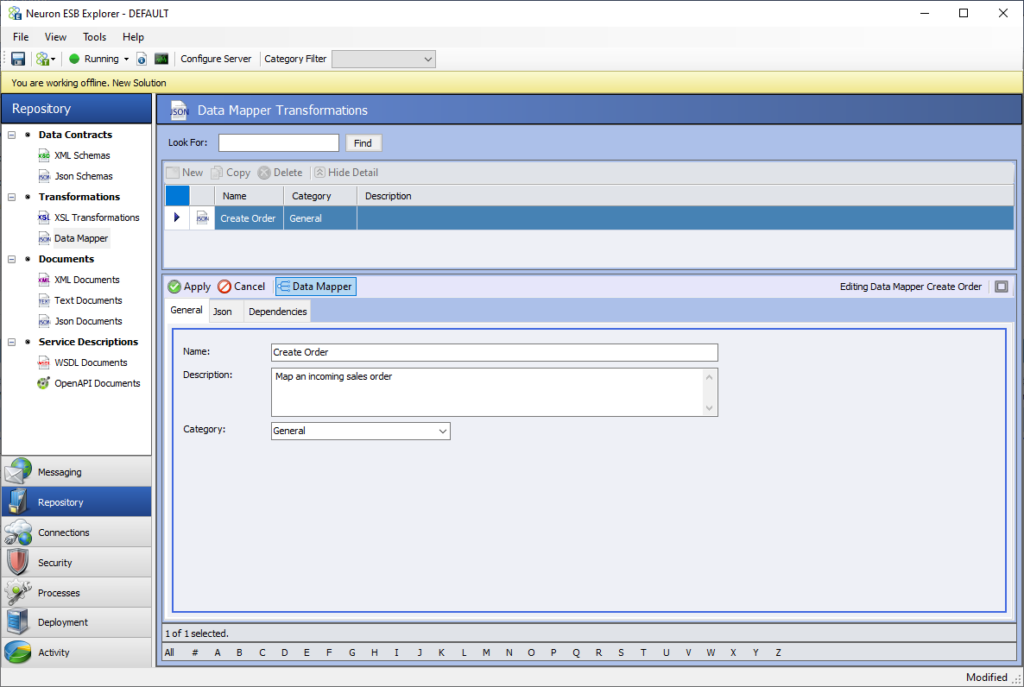Click the maximize detail pane icon
The height and width of the screenshot is (687, 1024).
coord(1001,287)
